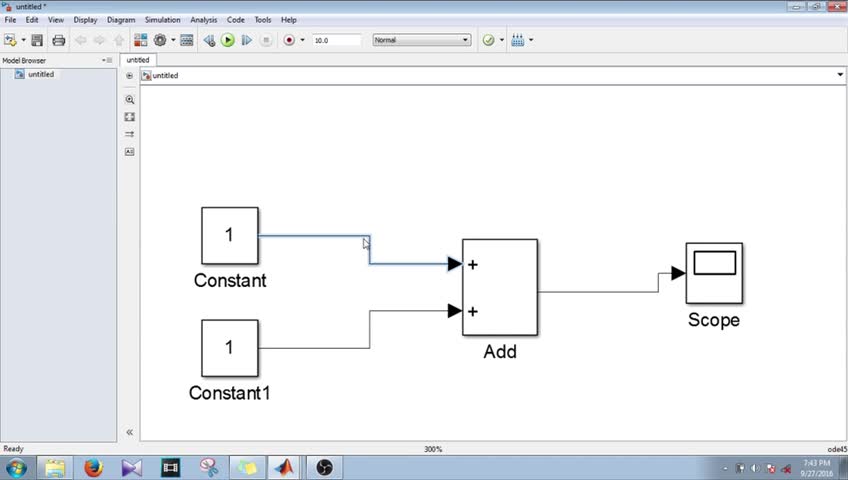Open the Display menu
848x480 pixels.
[85, 19]
